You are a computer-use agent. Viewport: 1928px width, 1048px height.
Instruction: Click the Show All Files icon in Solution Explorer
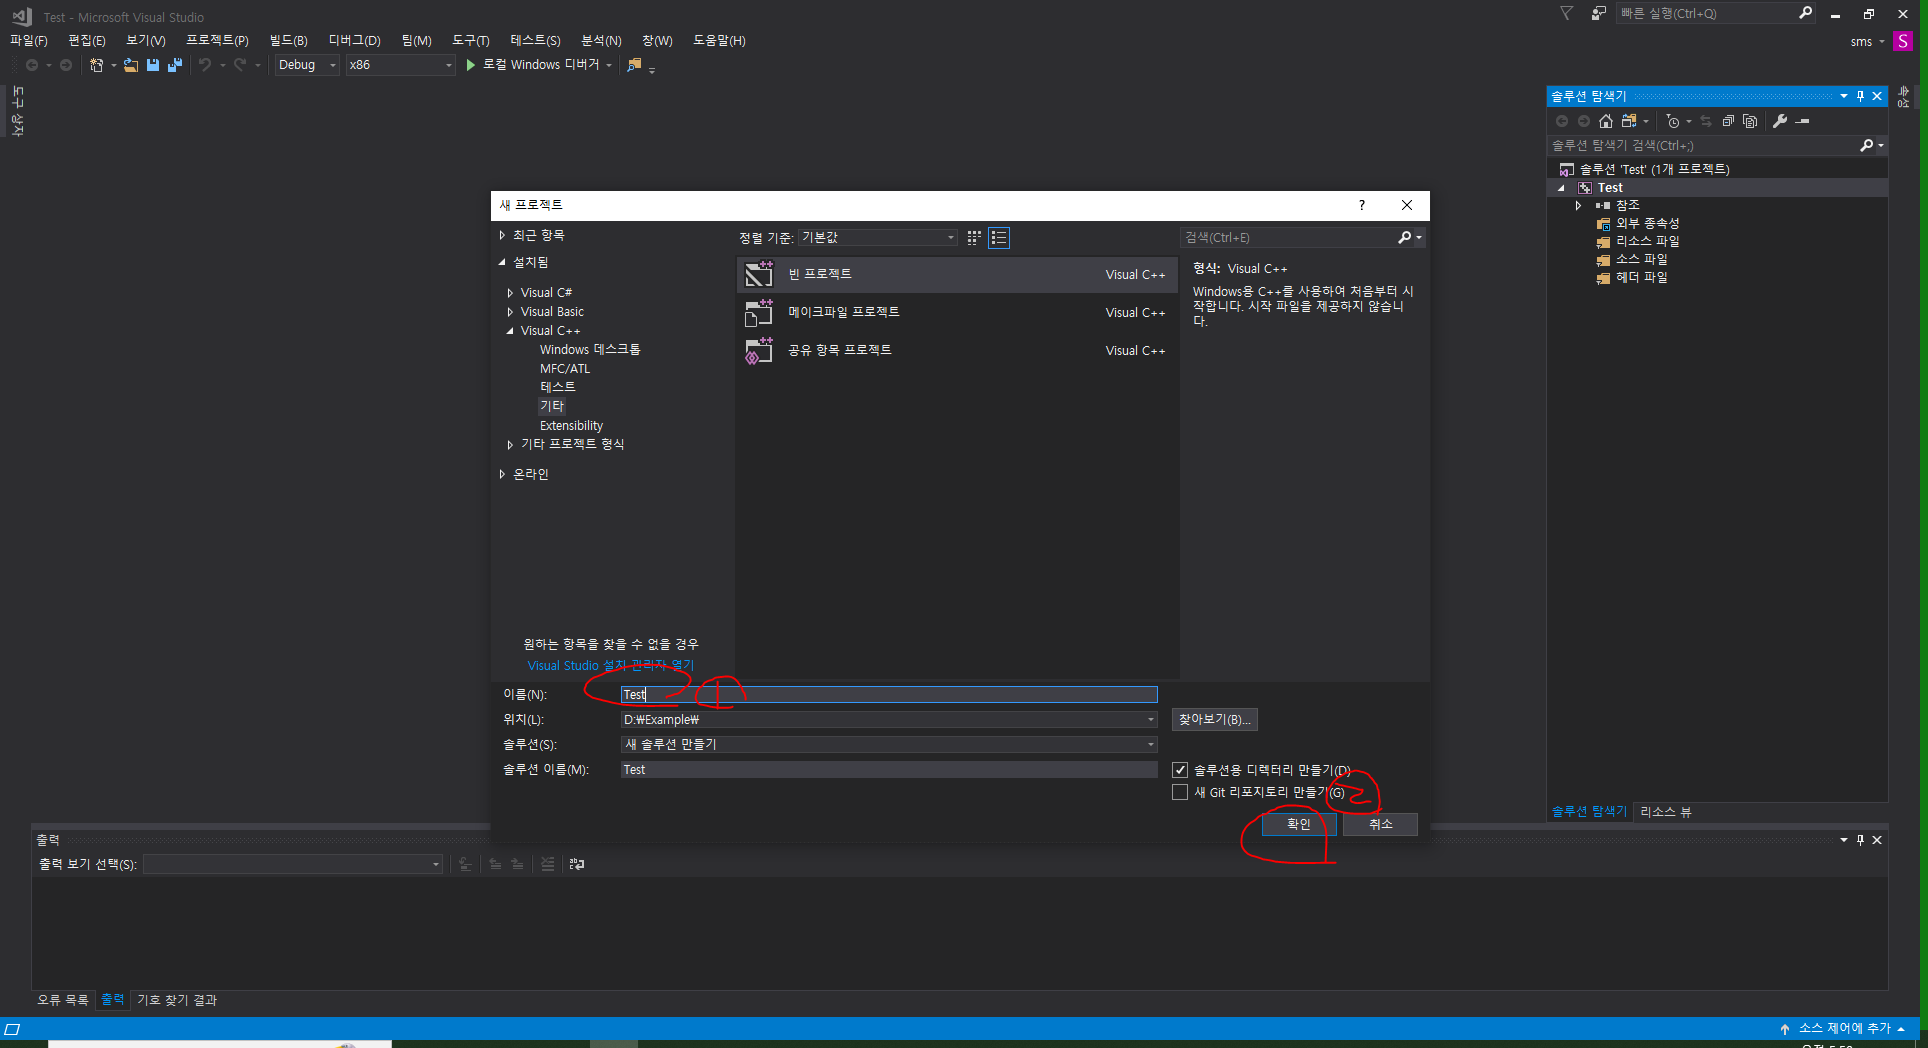(1750, 121)
